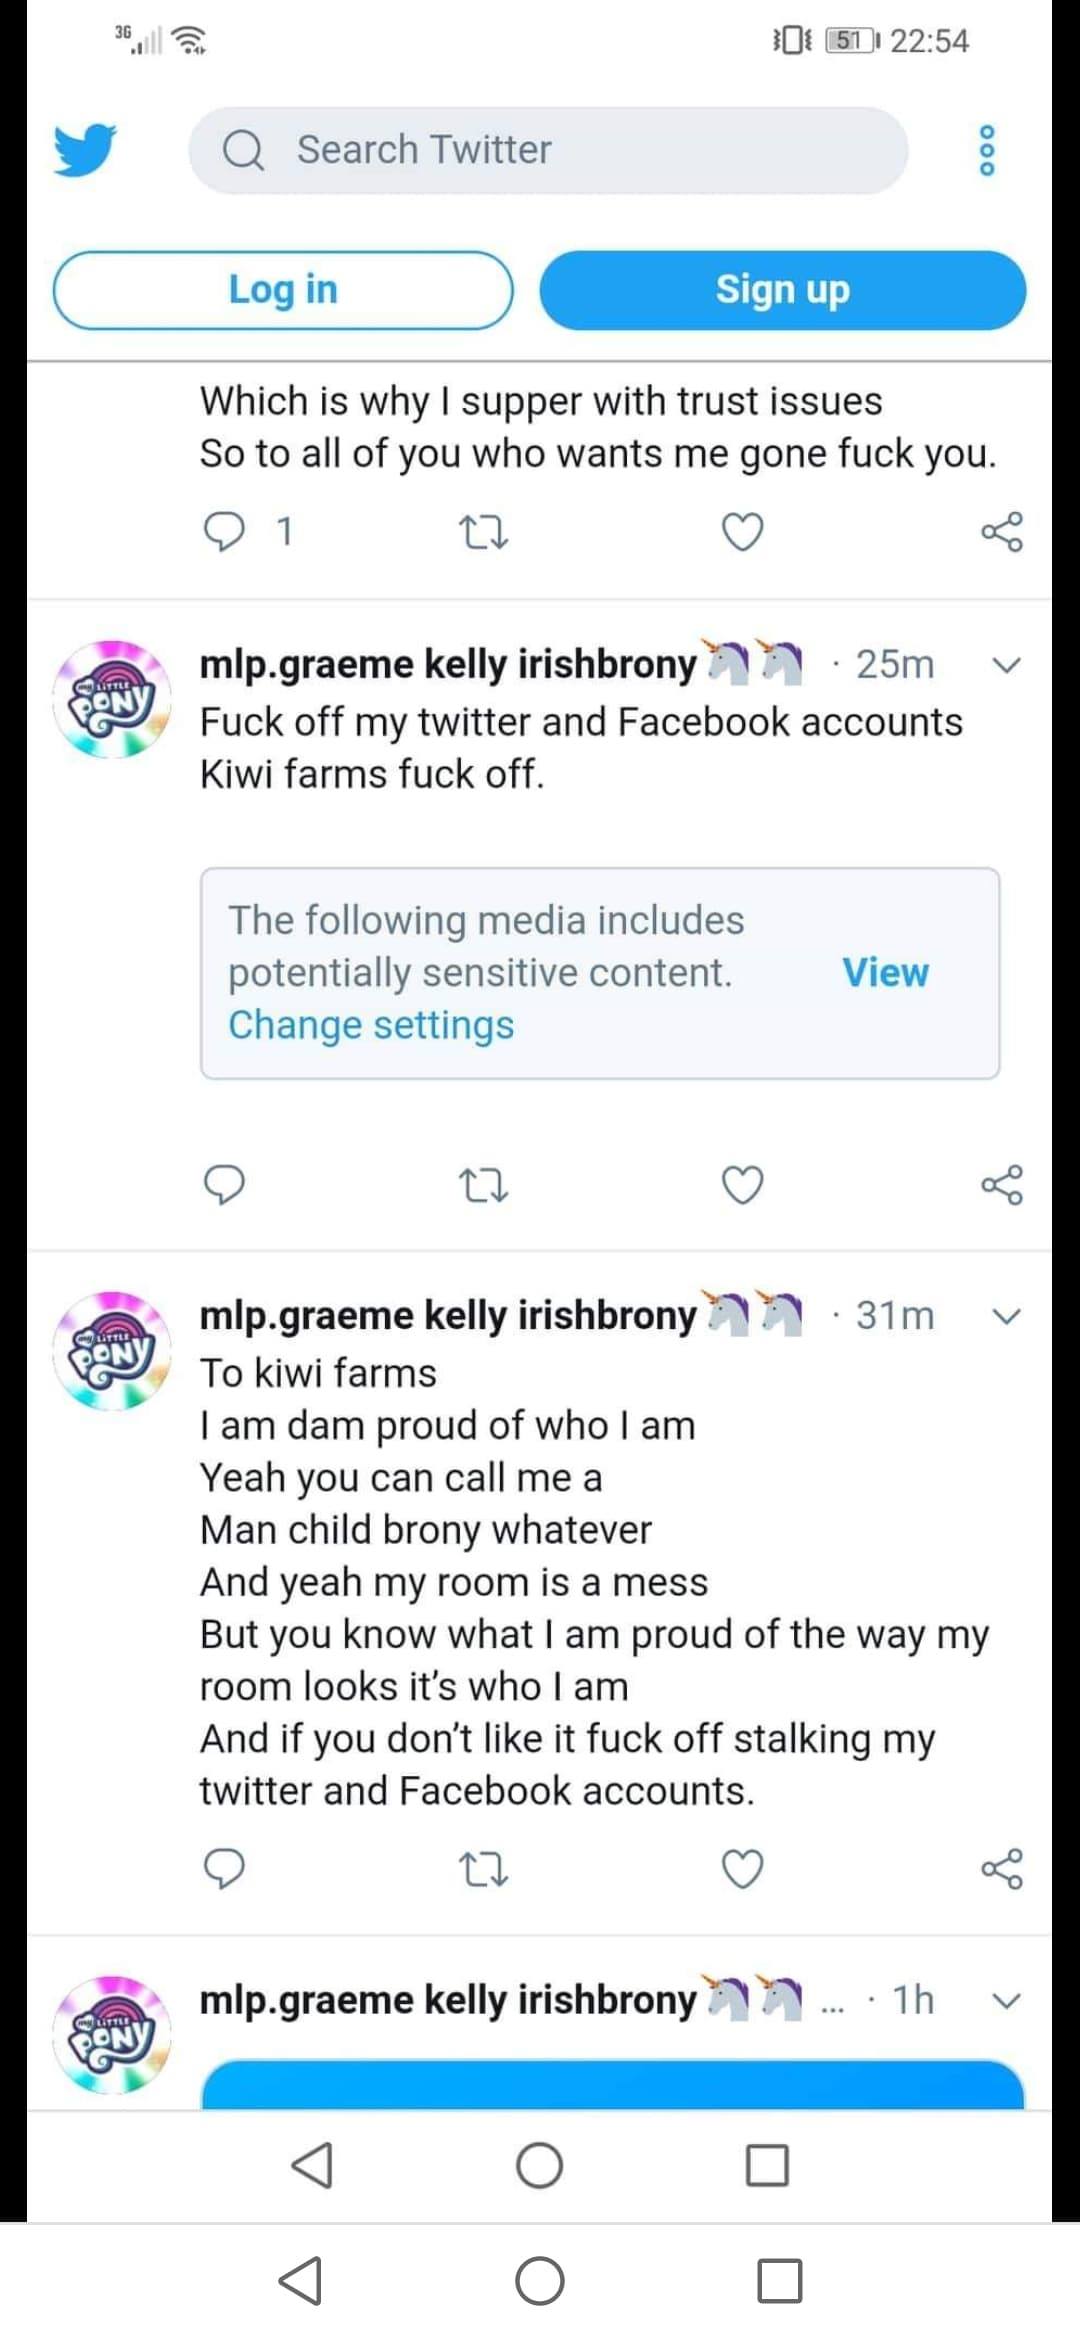The height and width of the screenshot is (2340, 1080).
Task: Share the 31m proud tweet
Action: (x=1002, y=1868)
